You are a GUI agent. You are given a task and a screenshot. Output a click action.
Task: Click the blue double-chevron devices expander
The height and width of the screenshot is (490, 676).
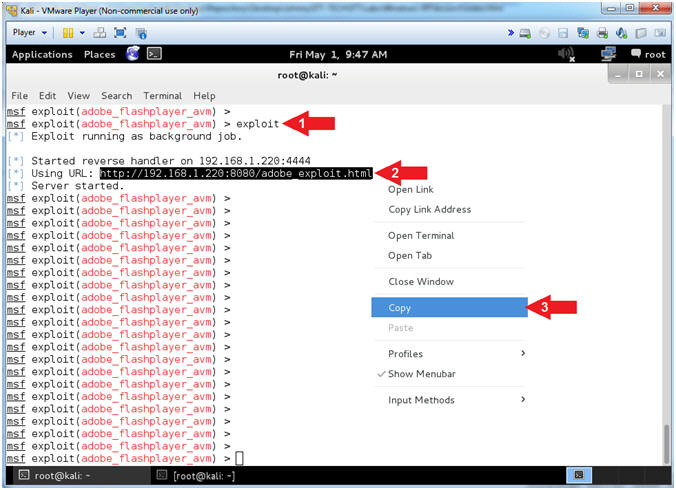pyautogui.click(x=510, y=32)
